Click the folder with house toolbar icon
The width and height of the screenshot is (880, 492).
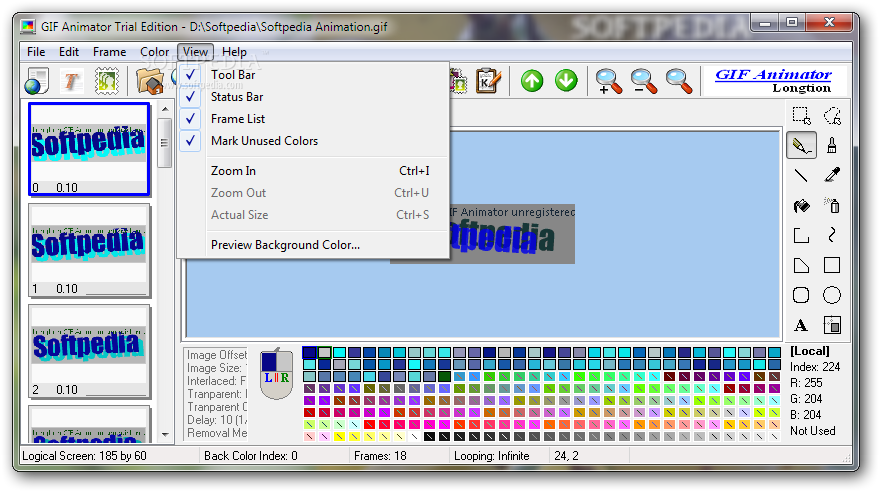pos(150,82)
